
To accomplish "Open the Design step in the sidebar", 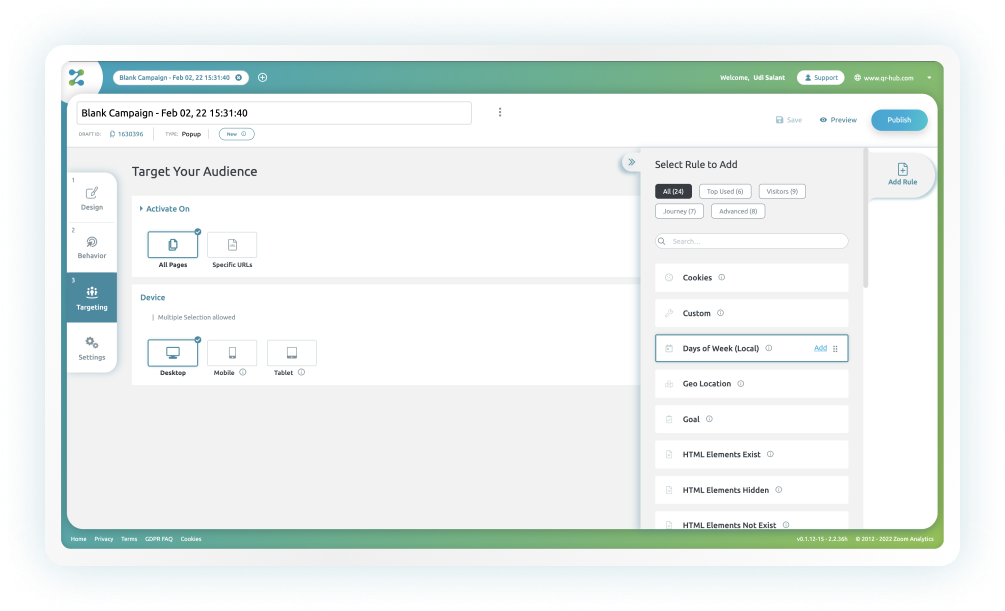I will point(91,197).
